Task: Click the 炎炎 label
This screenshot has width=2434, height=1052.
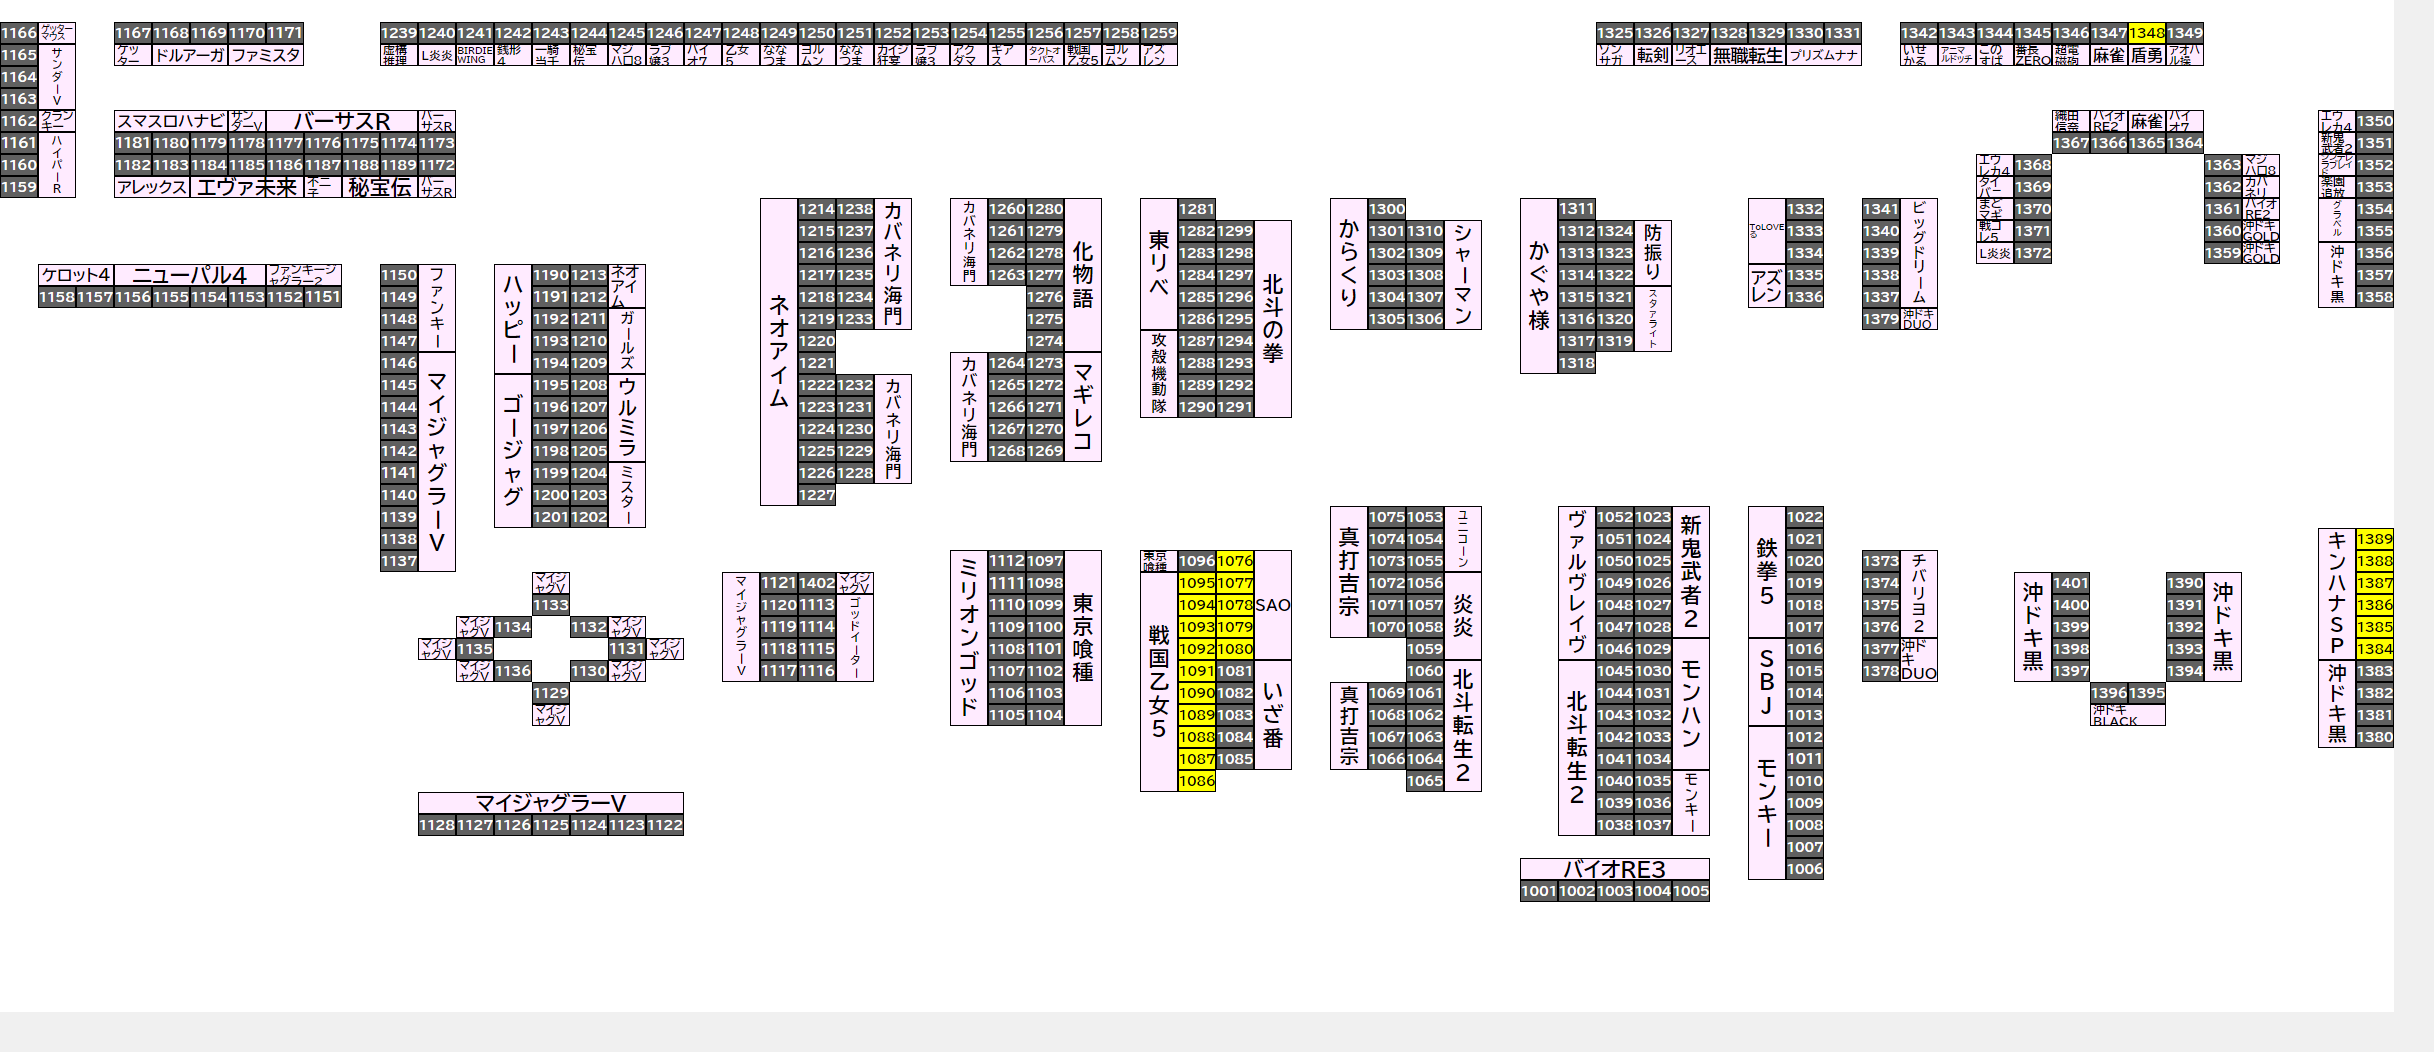Action: click(1463, 616)
